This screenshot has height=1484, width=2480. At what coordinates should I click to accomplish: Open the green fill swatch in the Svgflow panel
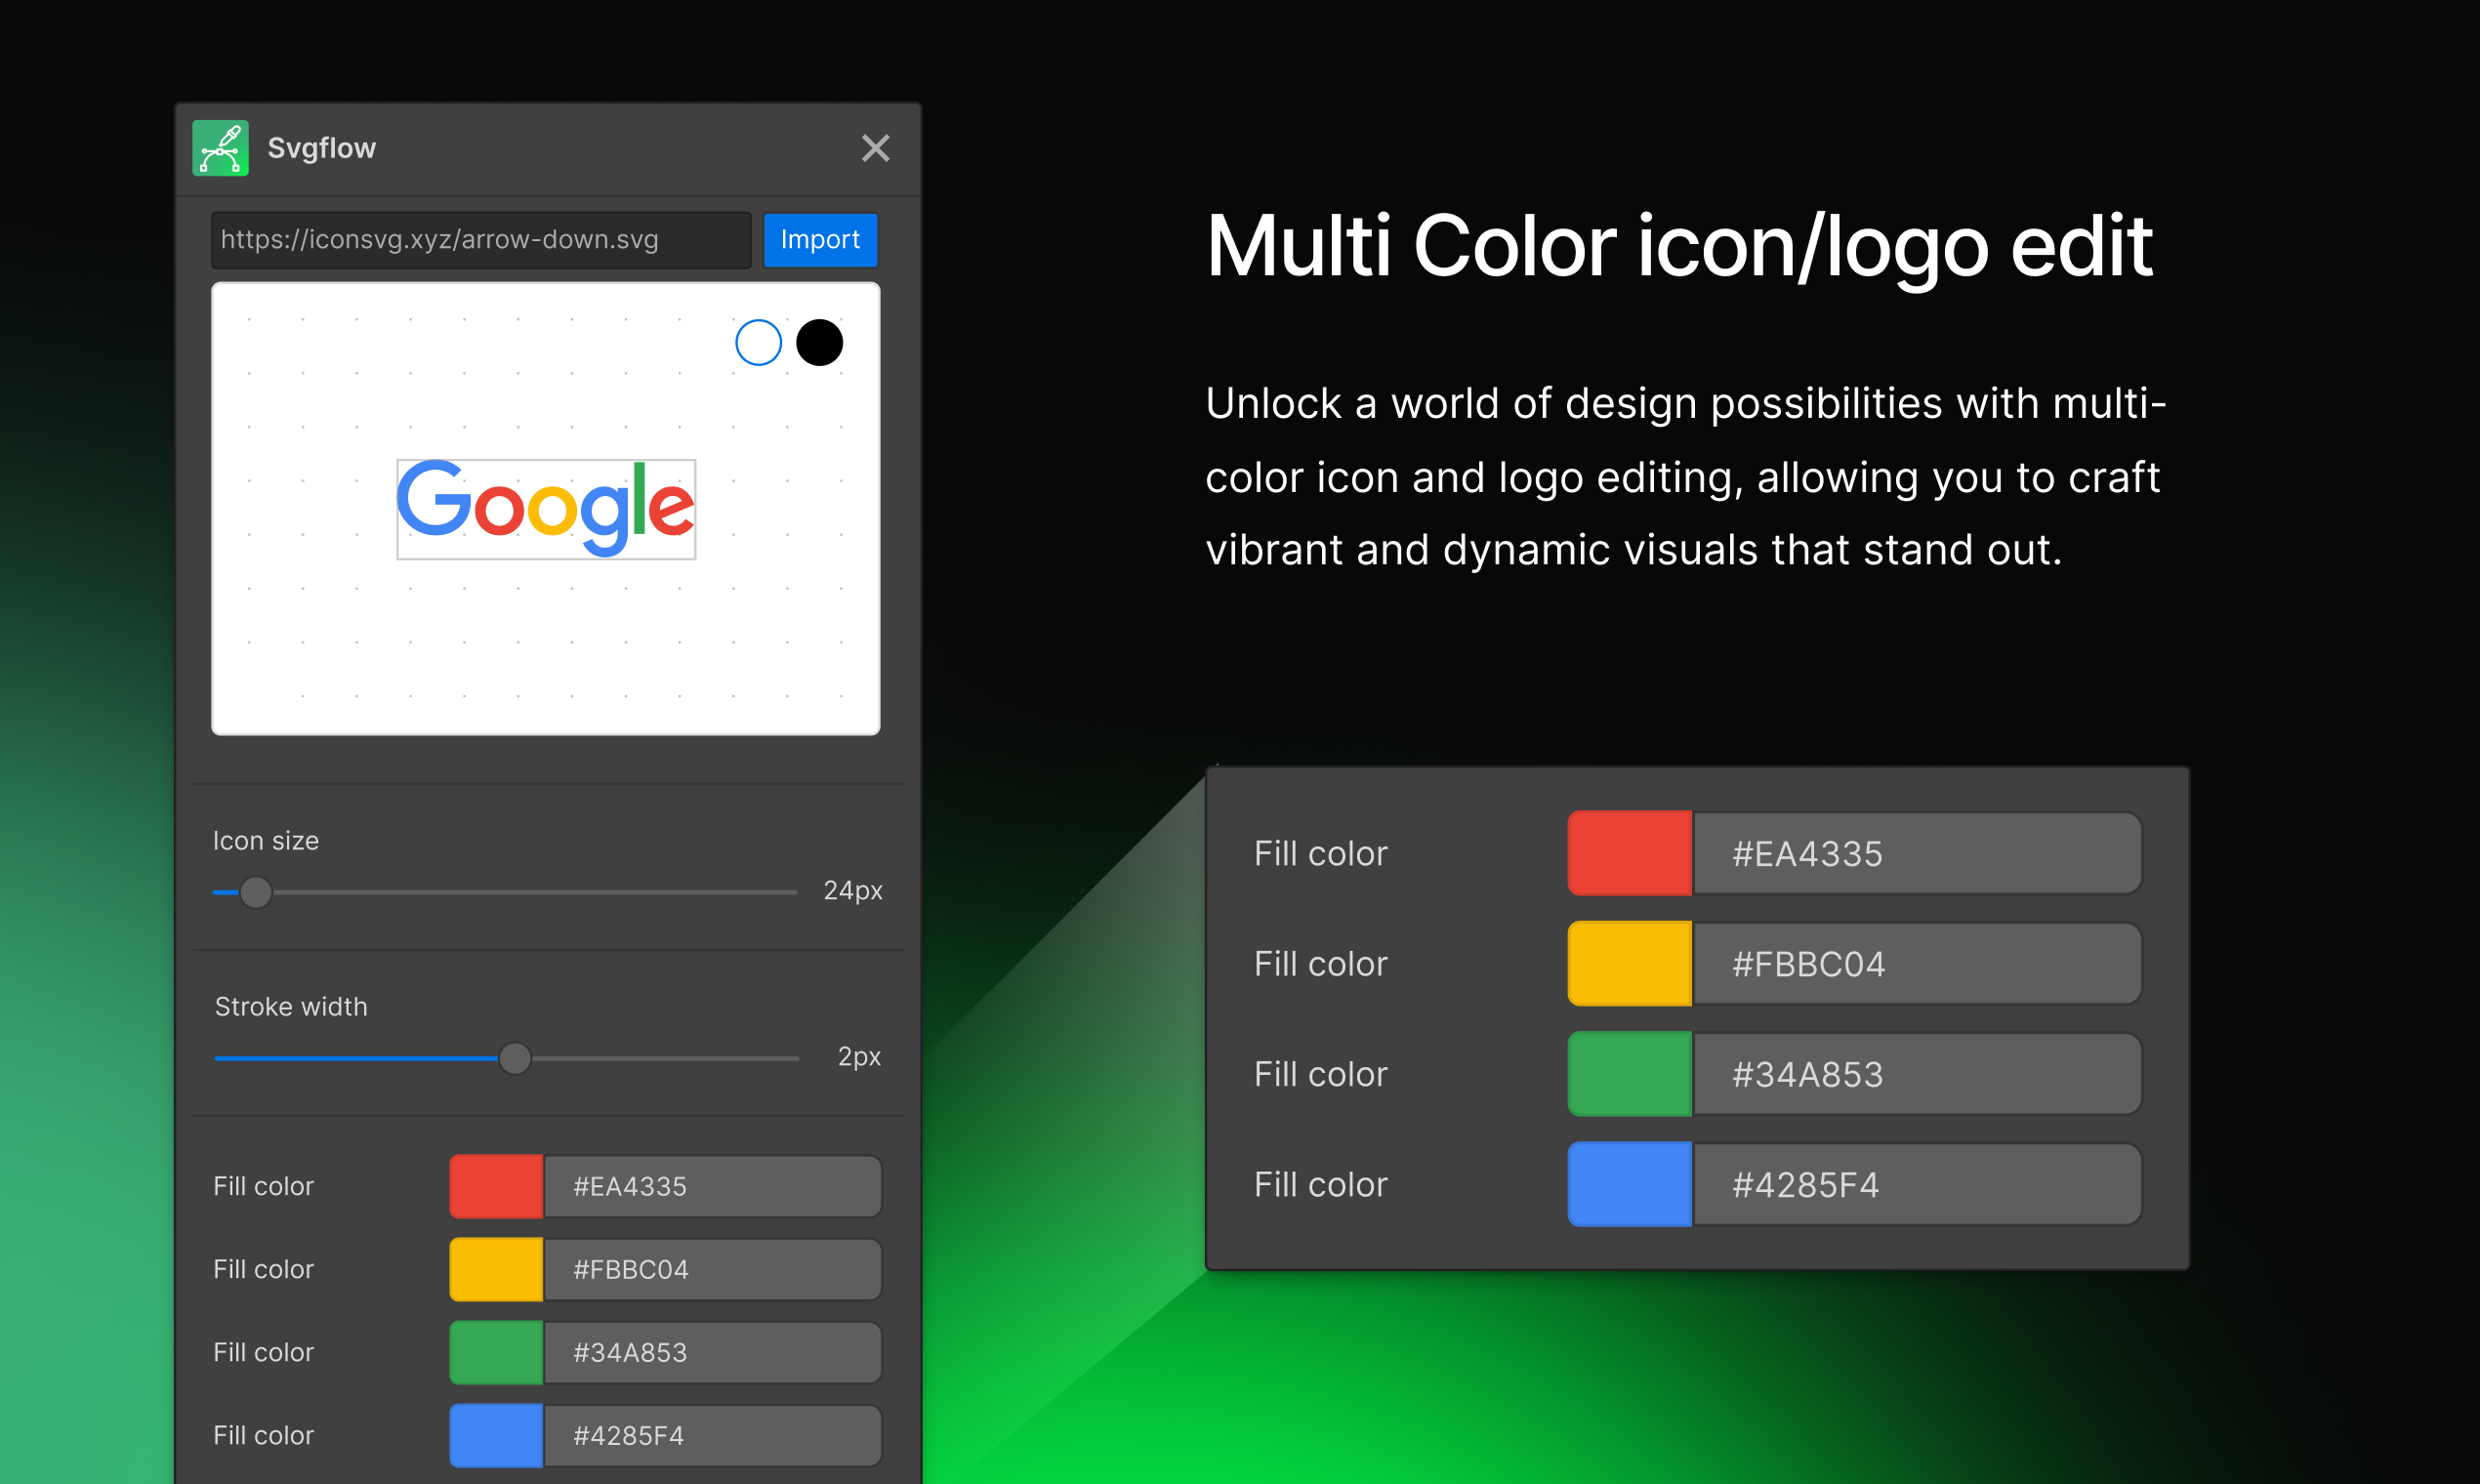pyautogui.click(x=496, y=1352)
